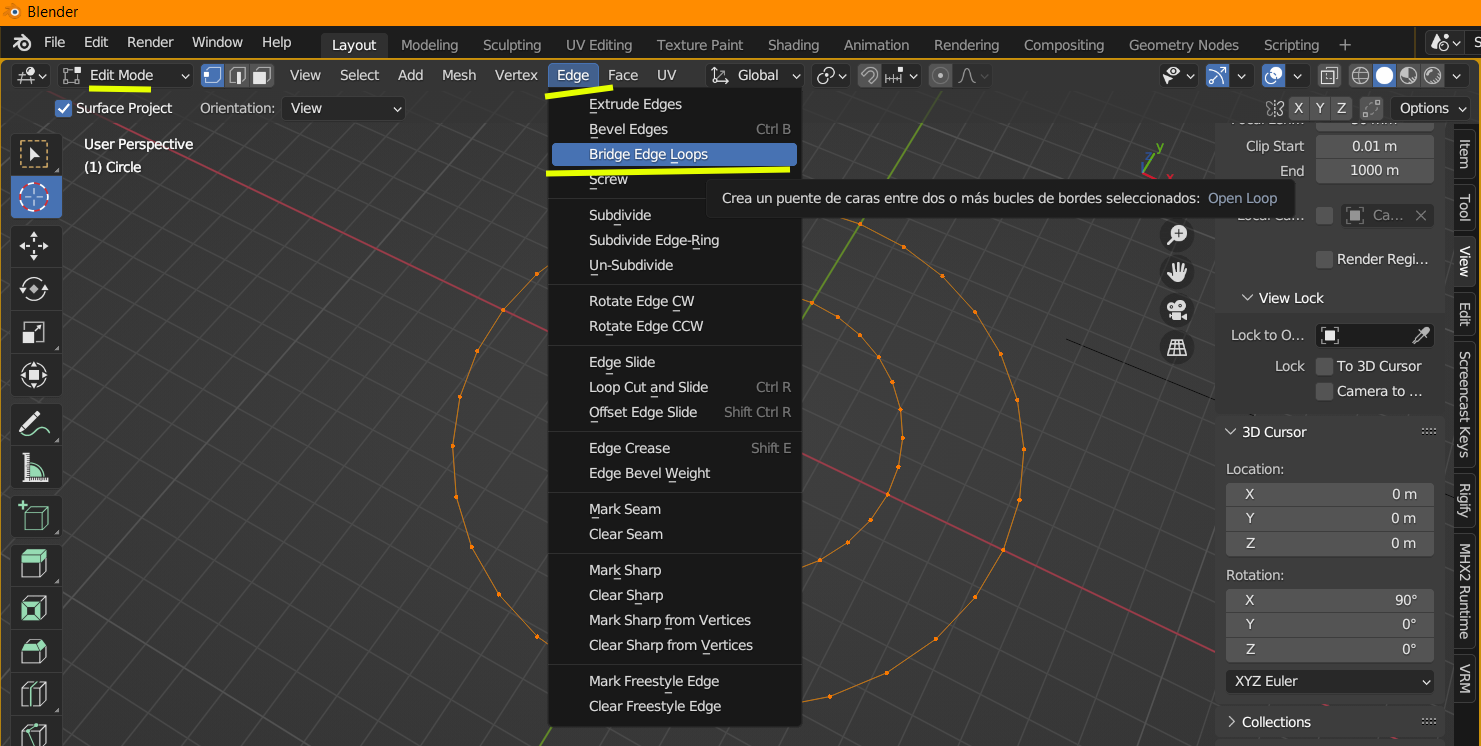
Task: Pick the Scale tool in the toolbar
Action: coord(34,332)
